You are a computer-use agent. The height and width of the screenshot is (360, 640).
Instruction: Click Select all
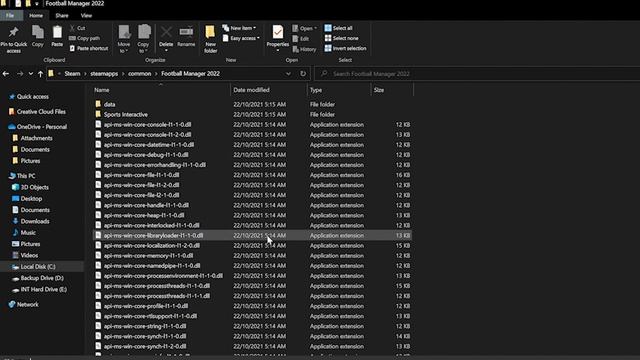pos(338,28)
